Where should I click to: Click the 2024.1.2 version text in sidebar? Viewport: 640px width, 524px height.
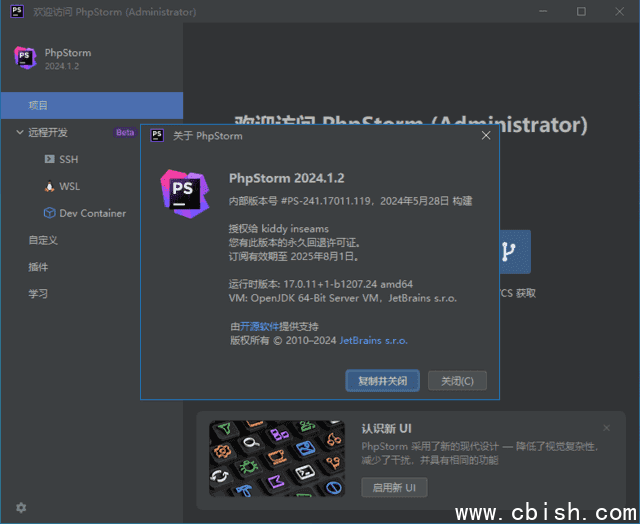tap(62, 66)
